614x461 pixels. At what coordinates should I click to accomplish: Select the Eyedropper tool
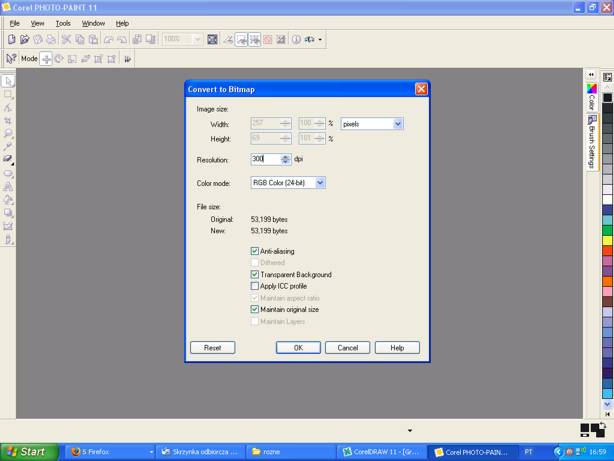pos(9,146)
